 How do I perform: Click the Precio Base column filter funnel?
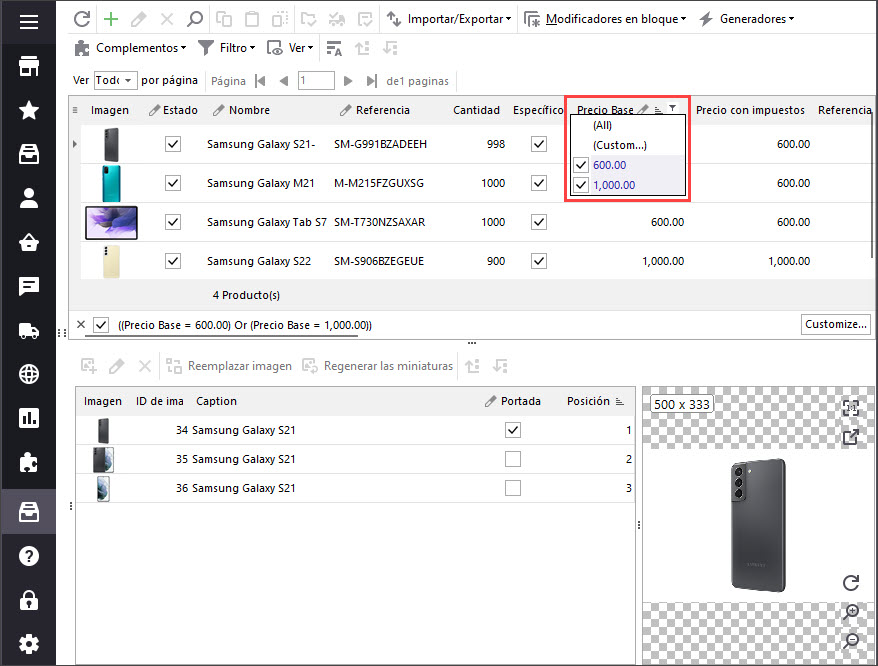(x=672, y=108)
